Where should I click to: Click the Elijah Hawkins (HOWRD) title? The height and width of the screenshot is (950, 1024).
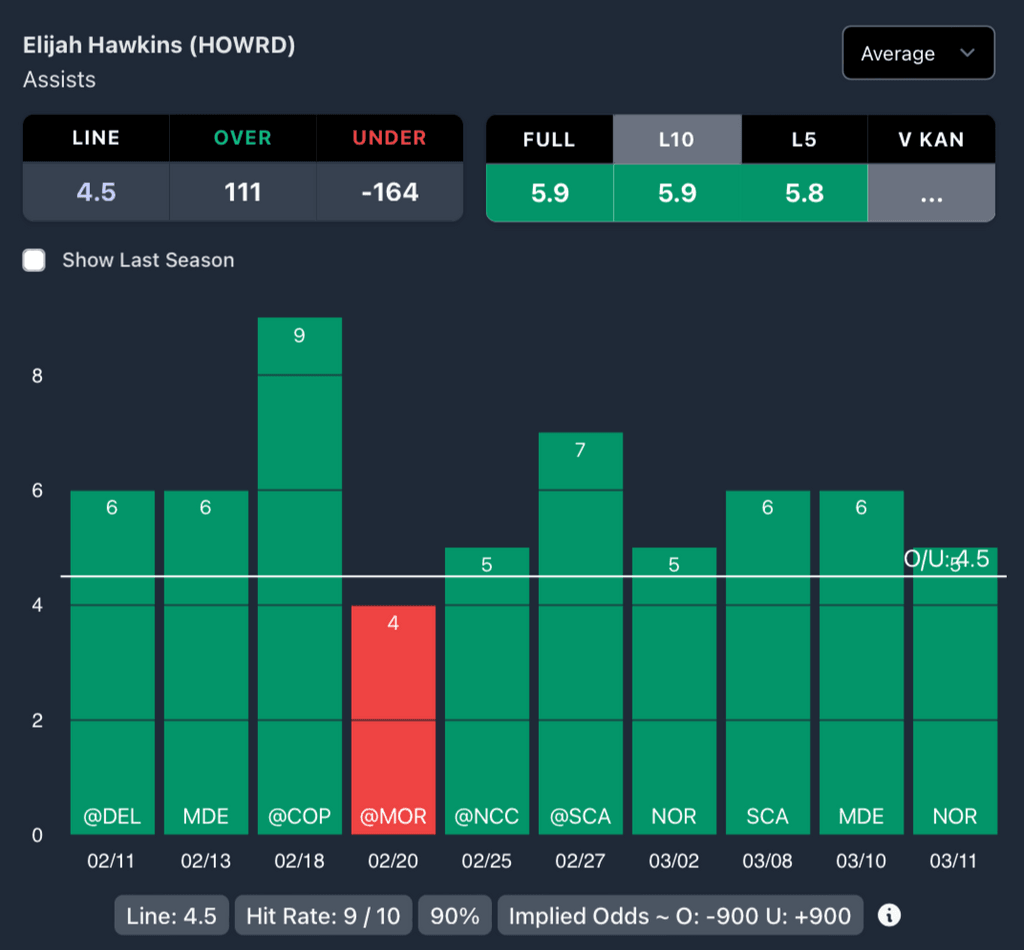[159, 45]
